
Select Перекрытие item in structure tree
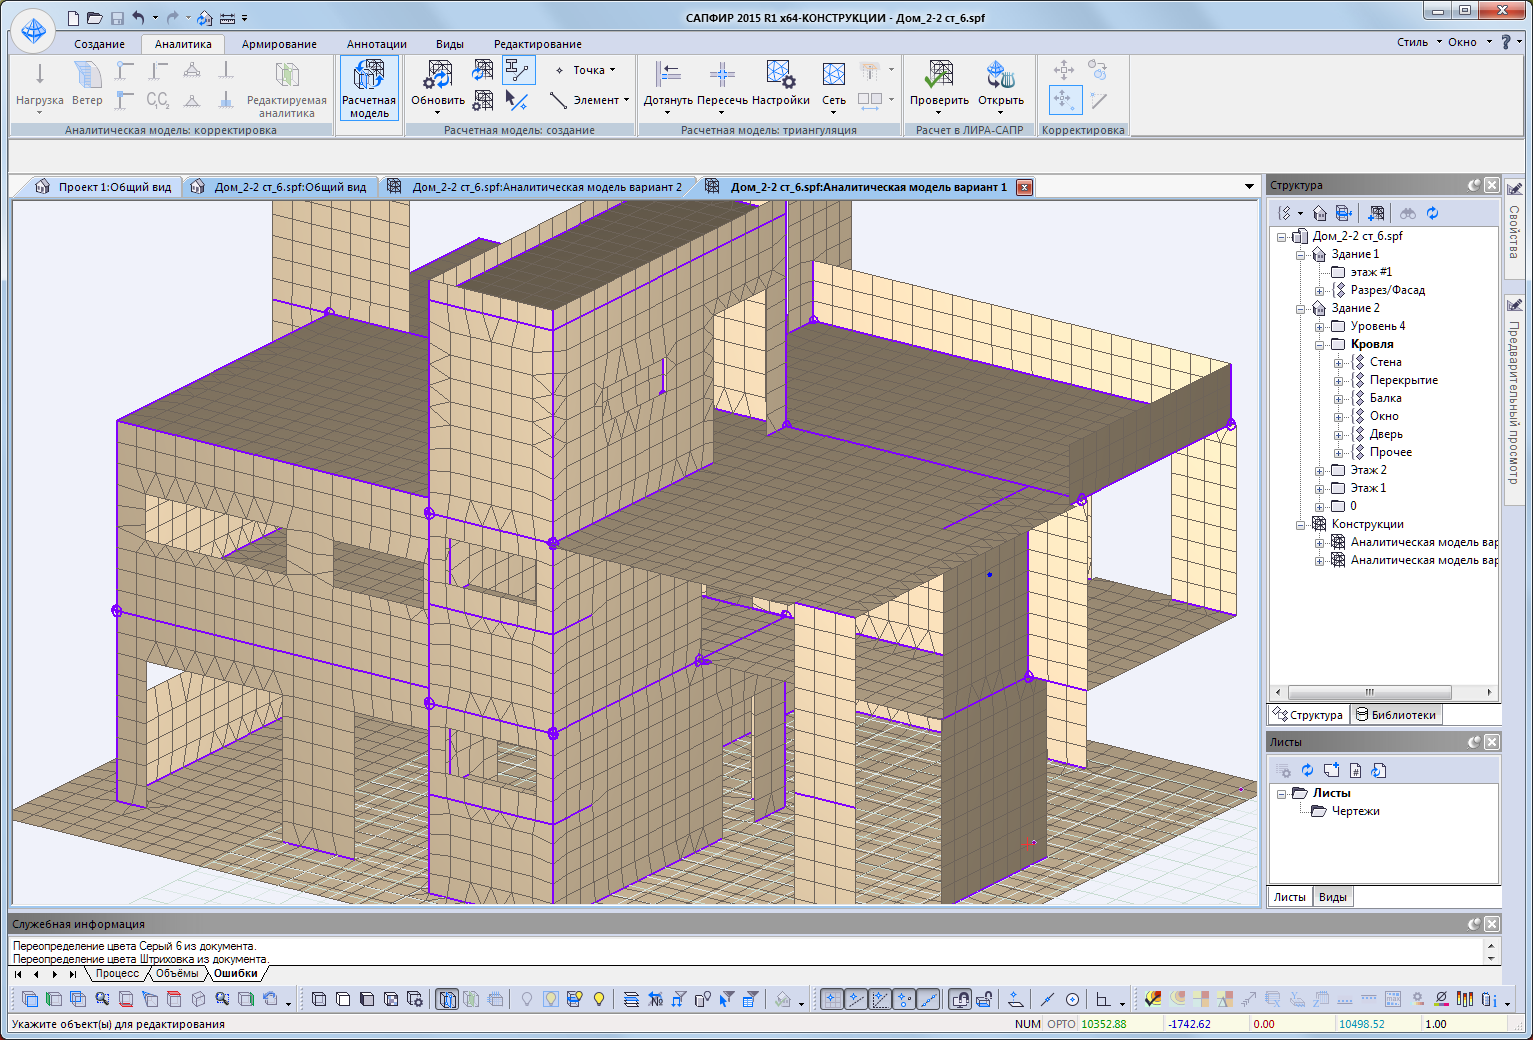click(1403, 380)
